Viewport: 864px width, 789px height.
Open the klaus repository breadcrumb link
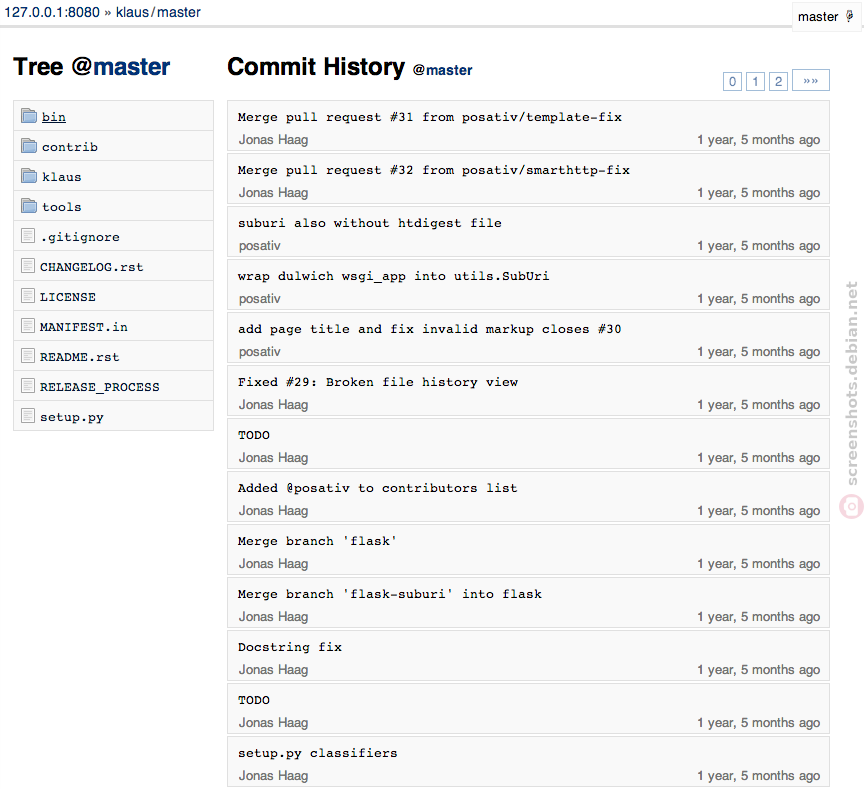pos(132,12)
